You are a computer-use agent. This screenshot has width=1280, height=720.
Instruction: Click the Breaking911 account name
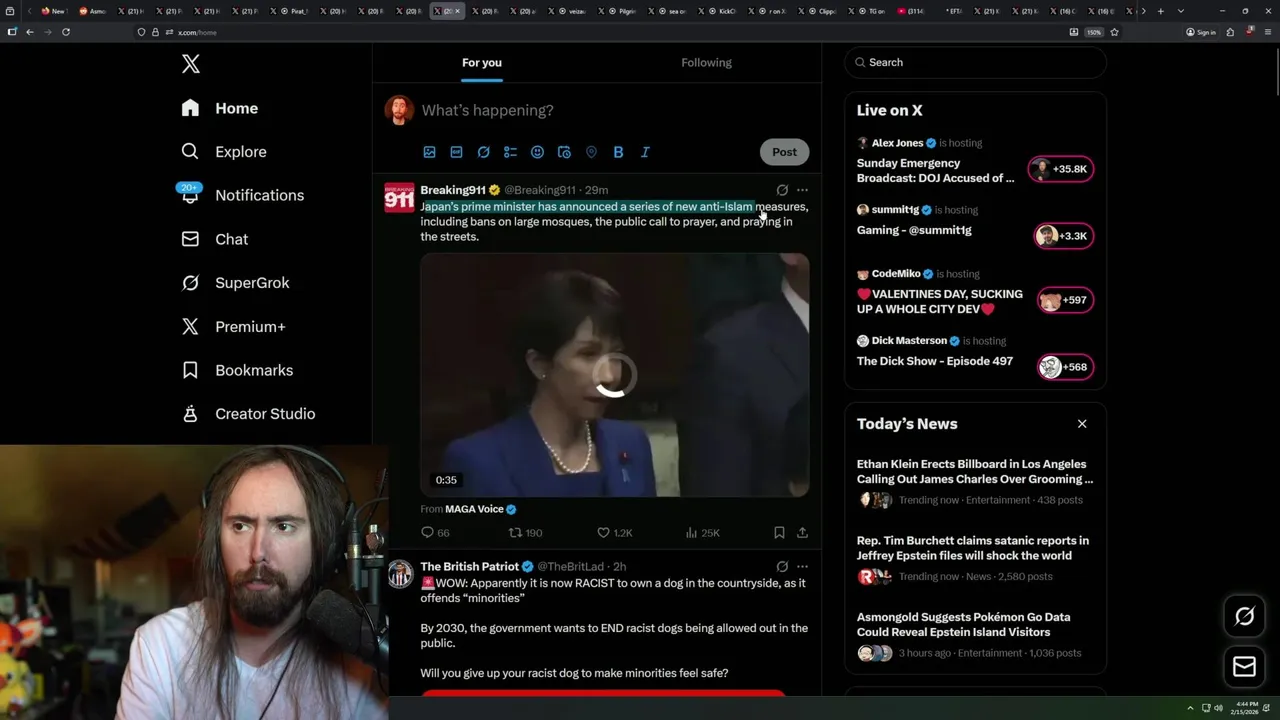[x=453, y=190]
